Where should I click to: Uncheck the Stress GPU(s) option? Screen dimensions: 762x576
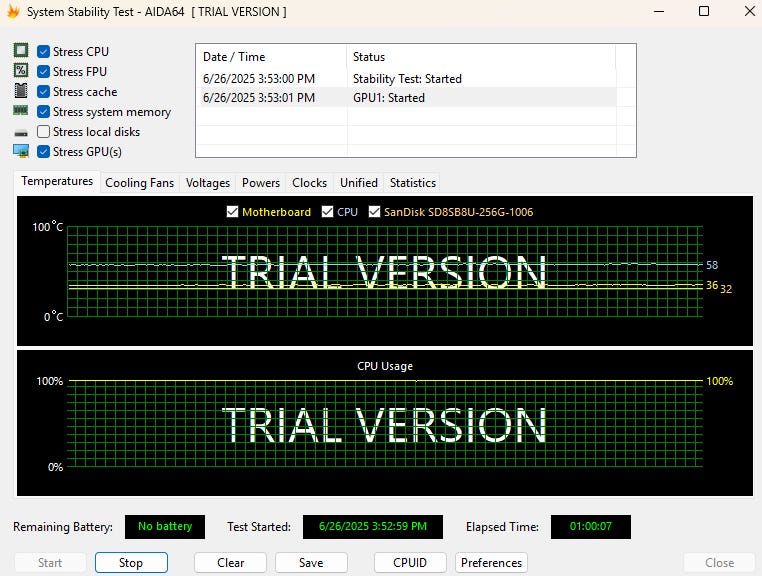coord(44,152)
